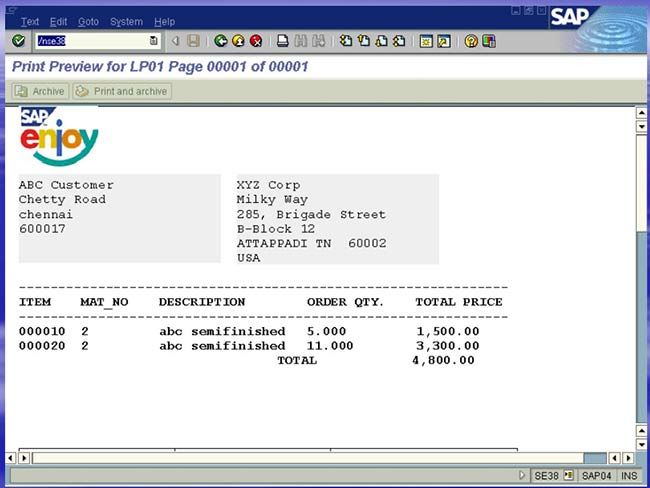Click the scroll-down arrow below the top up-arrow
This screenshot has height=488, width=650.
(x=642, y=126)
